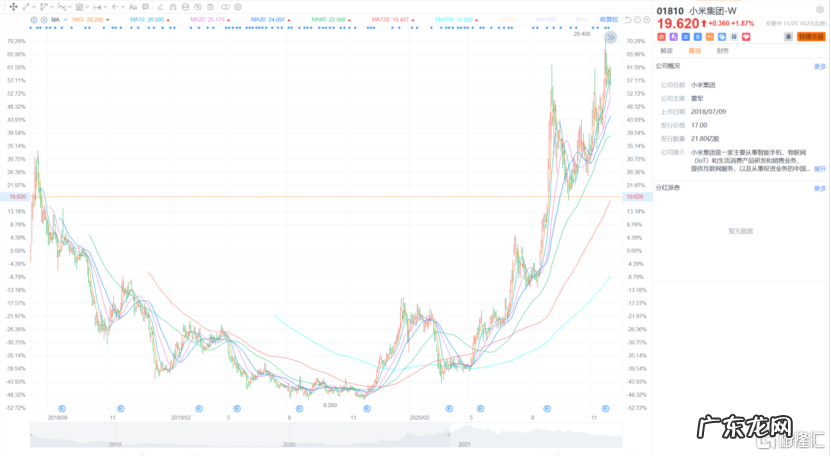The width and height of the screenshot is (831, 456).
Task: Switch to the 财务 tab
Action: click(723, 51)
